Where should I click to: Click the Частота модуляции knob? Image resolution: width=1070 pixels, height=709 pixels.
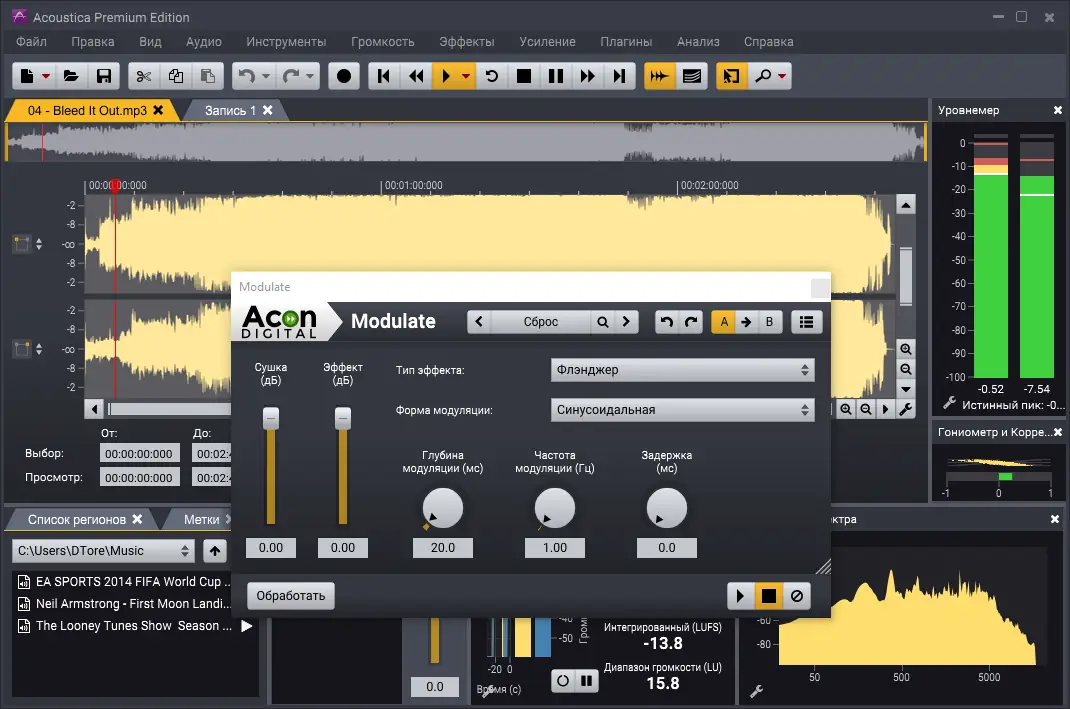(x=555, y=508)
